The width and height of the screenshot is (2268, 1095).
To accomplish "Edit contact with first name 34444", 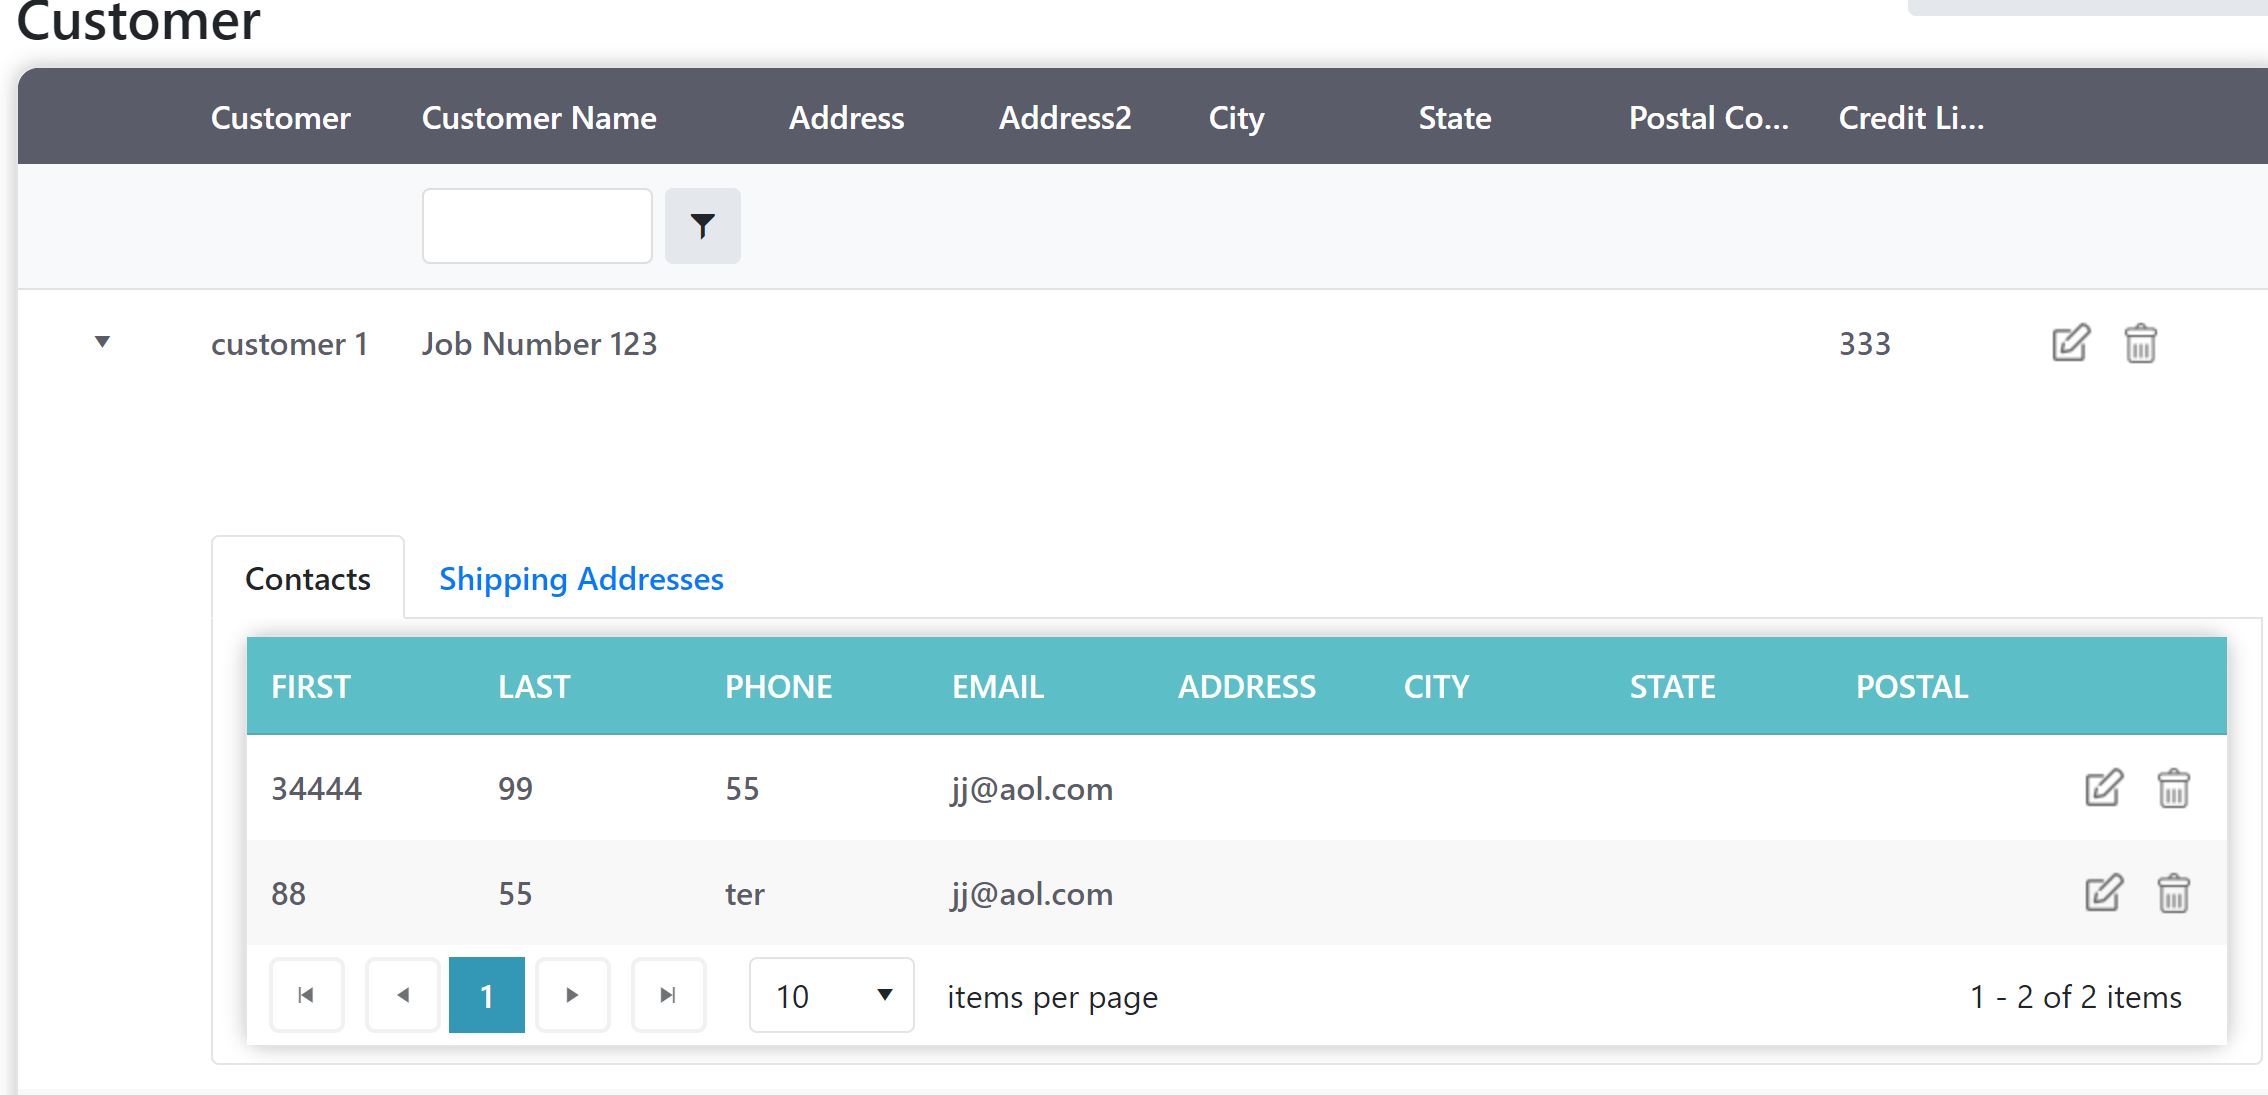I will [x=2103, y=788].
